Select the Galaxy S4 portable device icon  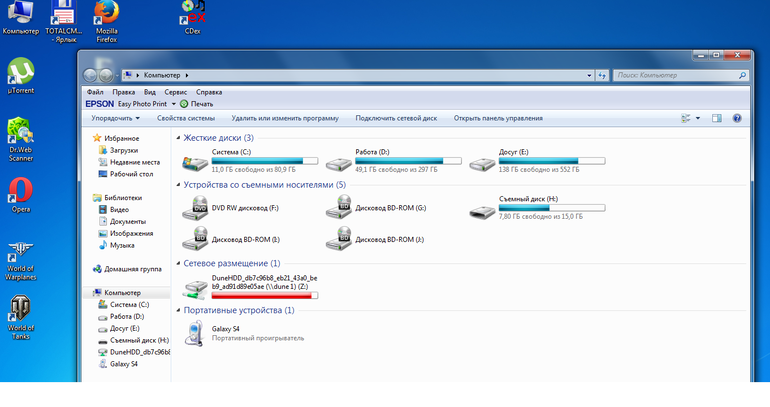[195, 333]
